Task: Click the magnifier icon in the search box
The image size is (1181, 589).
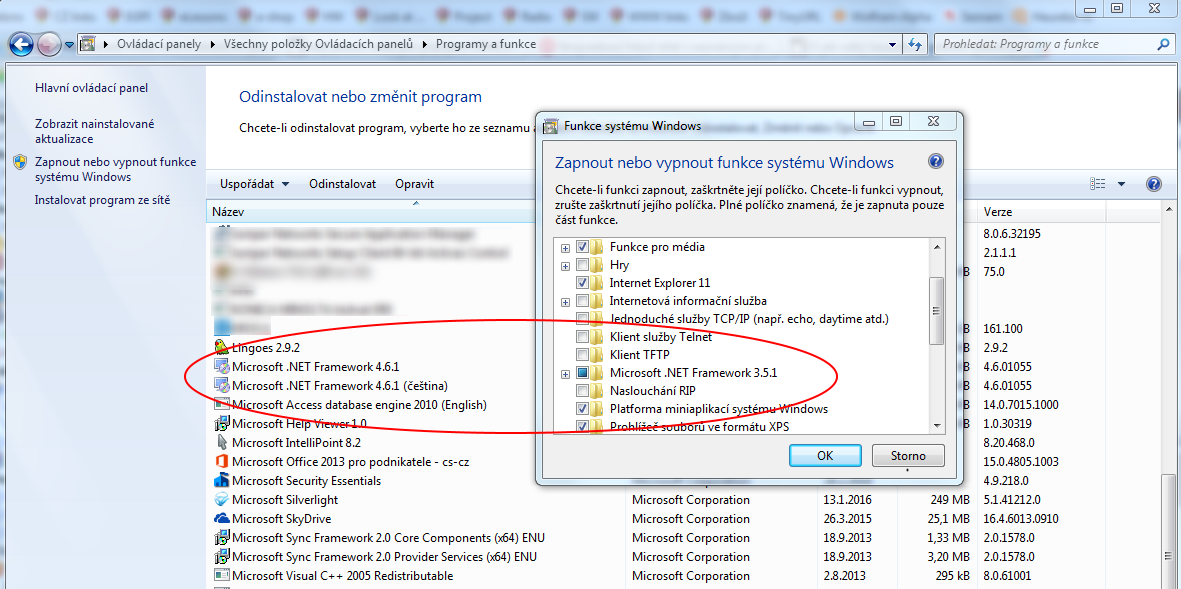Action: click(1163, 44)
